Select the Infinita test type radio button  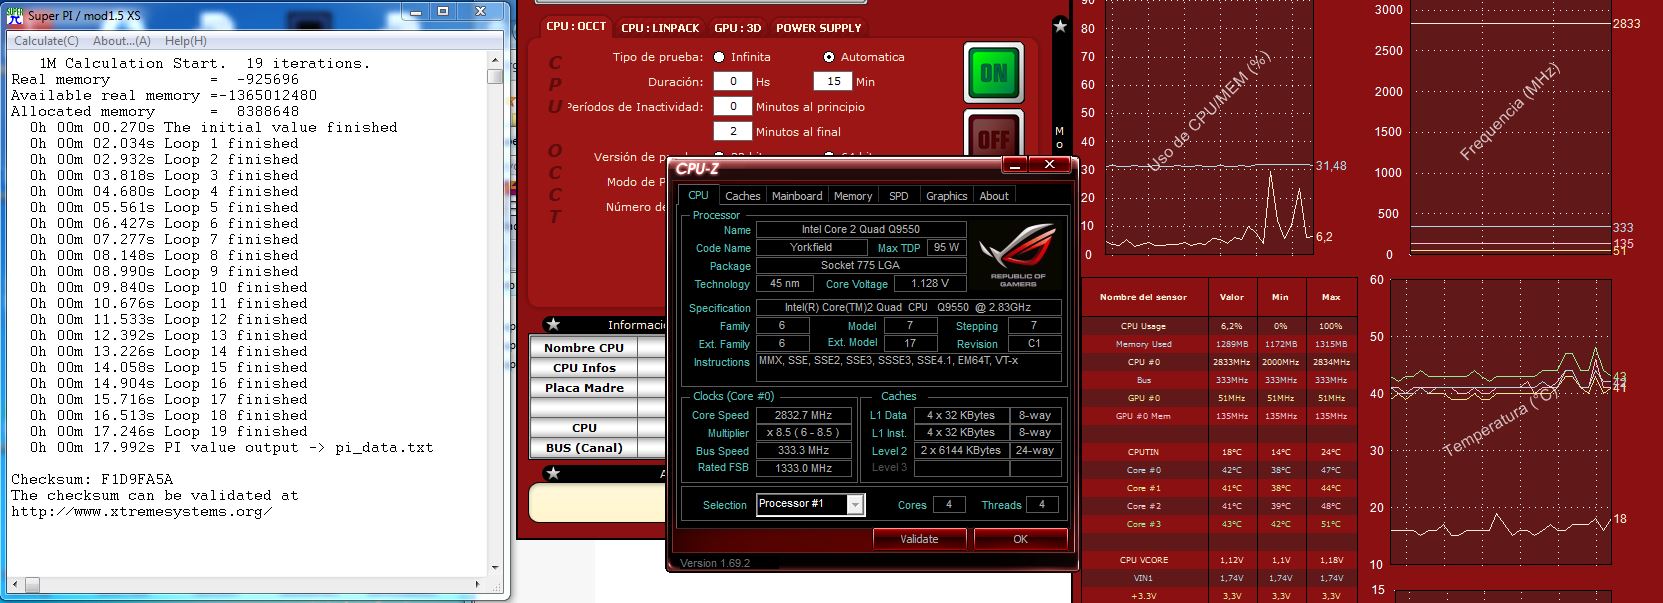pos(719,57)
